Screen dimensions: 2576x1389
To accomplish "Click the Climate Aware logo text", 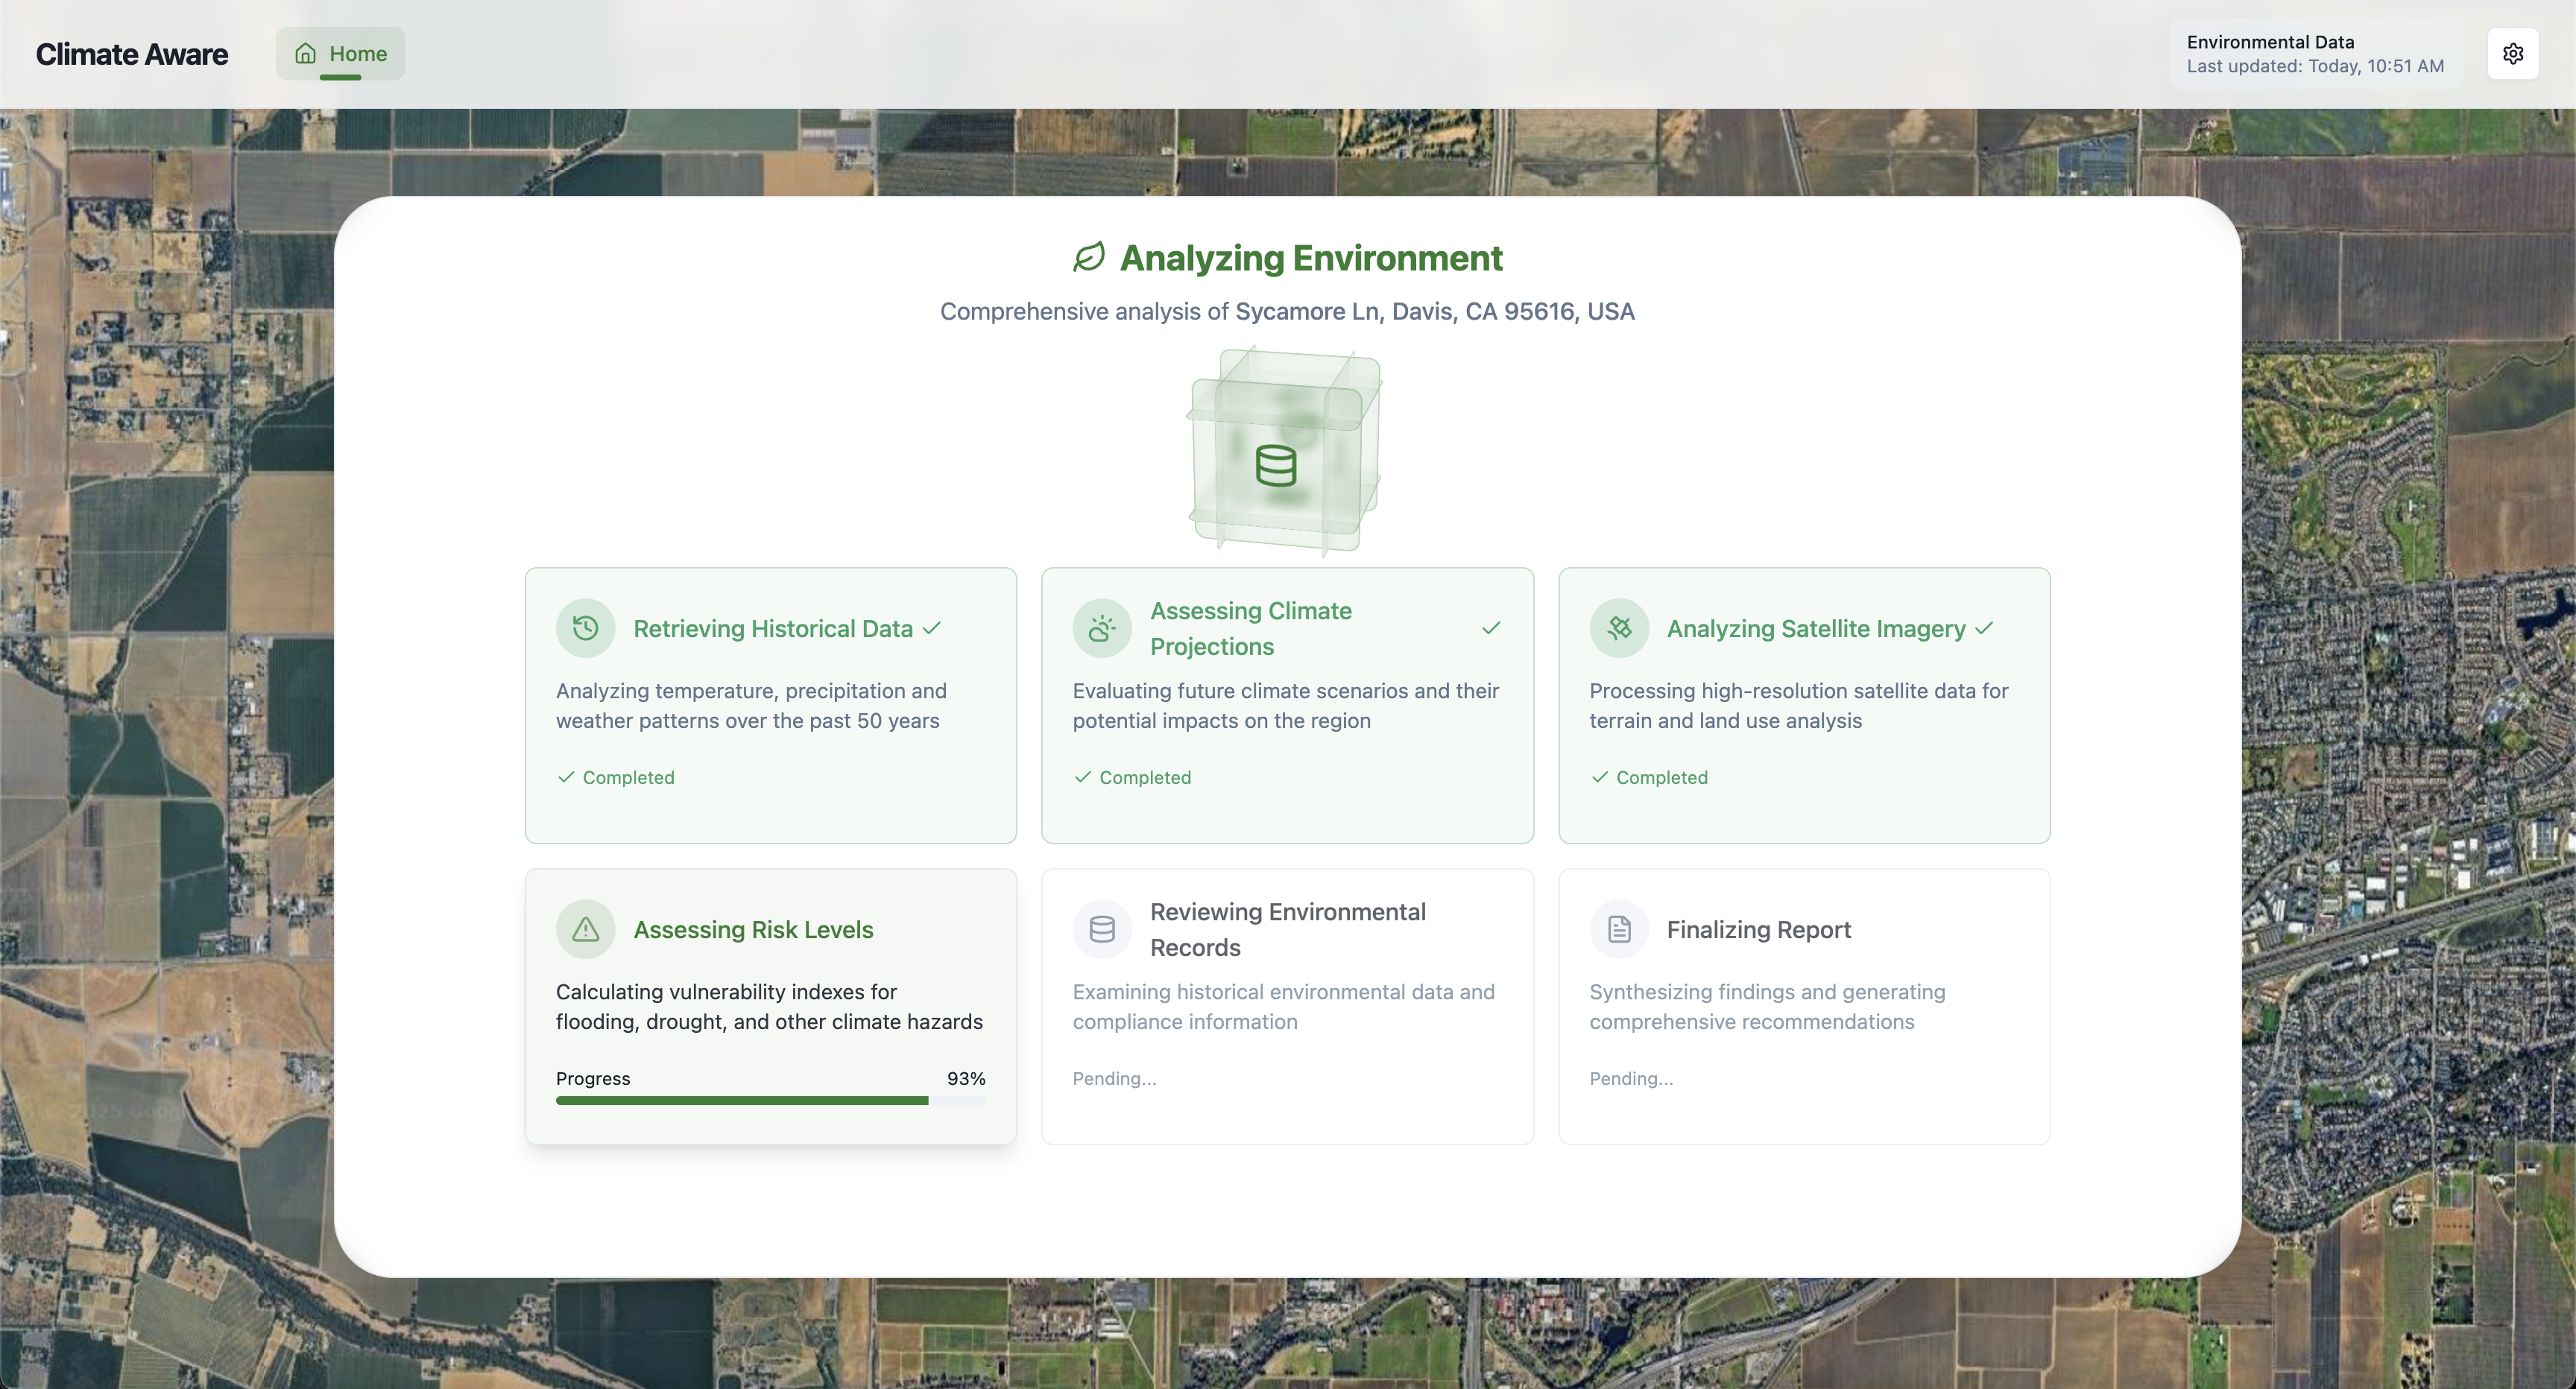I will tap(132, 54).
